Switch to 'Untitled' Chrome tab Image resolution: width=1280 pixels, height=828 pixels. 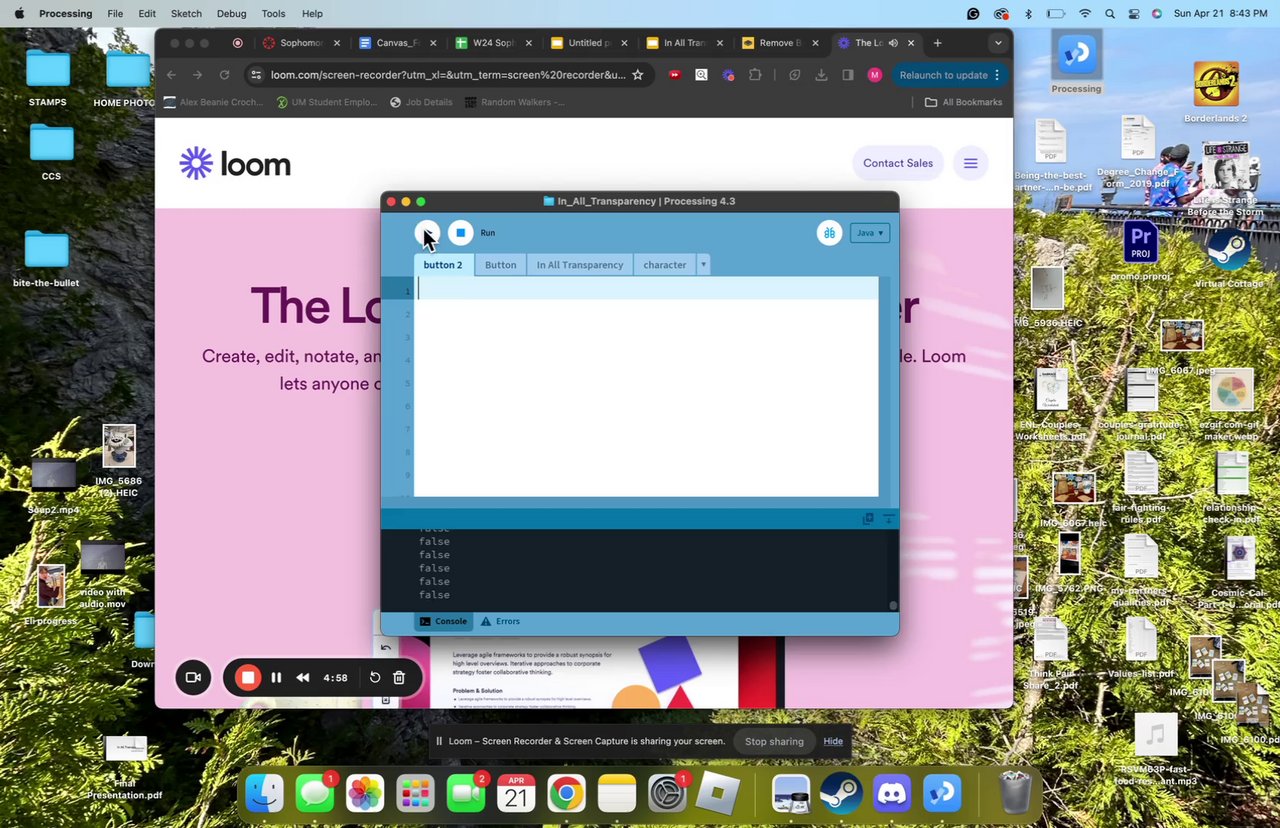click(x=589, y=43)
